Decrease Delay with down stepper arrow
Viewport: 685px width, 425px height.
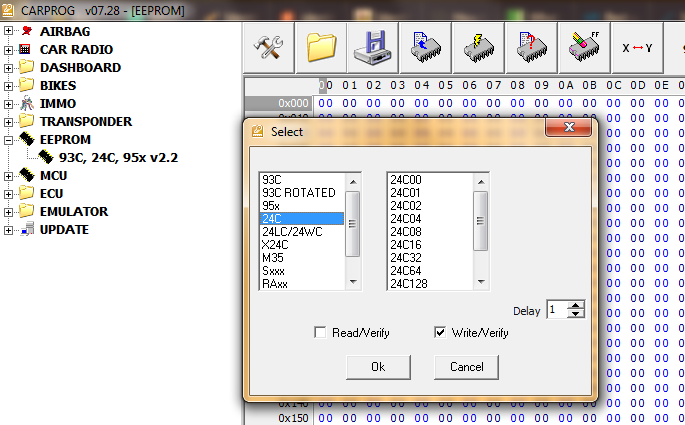click(576, 314)
